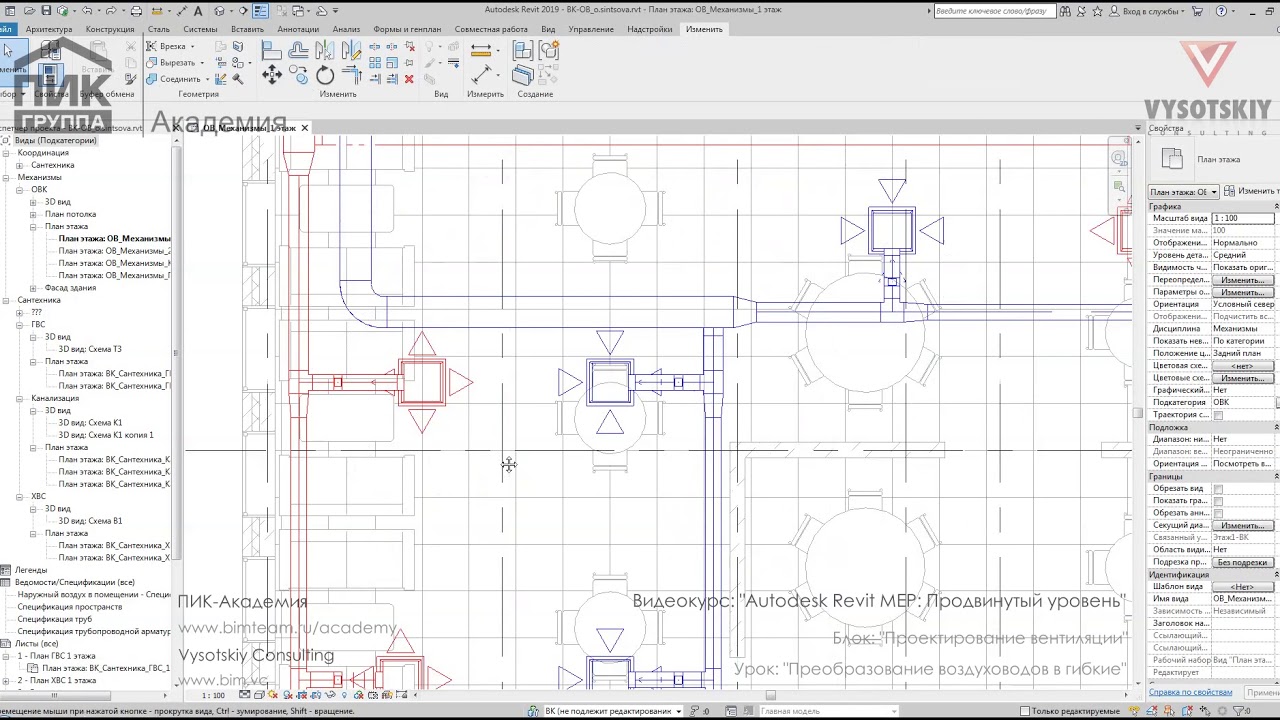Open Type Properties icon in the ribbon

click(51, 51)
